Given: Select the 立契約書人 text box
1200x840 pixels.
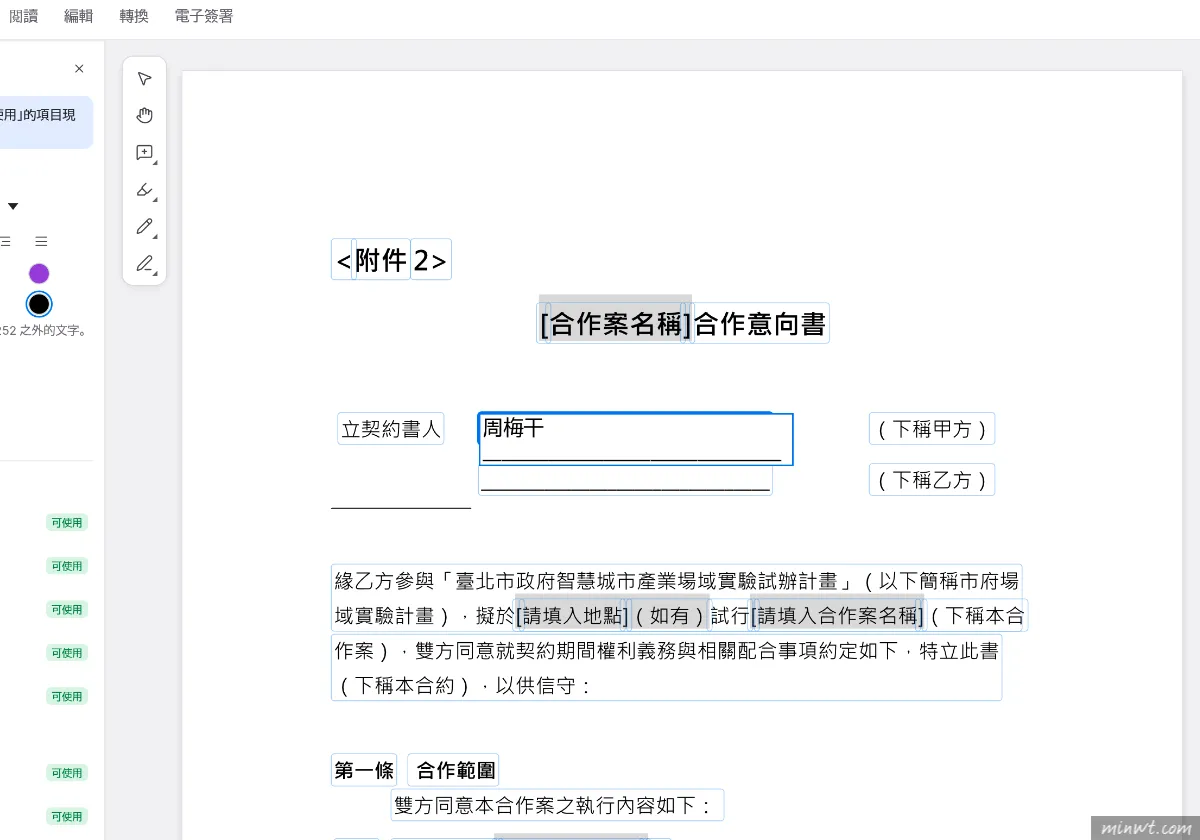Looking at the screenshot, I should pos(391,429).
